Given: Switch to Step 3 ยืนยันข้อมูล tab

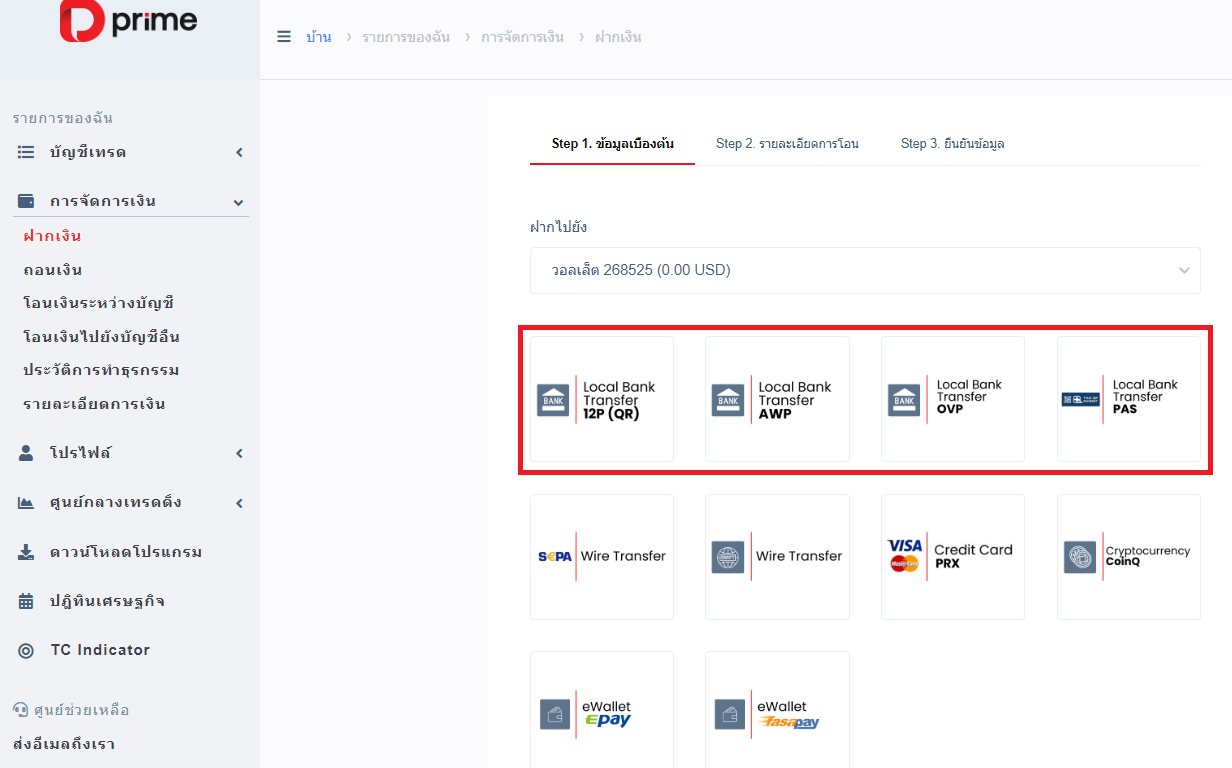Looking at the screenshot, I should 952,144.
